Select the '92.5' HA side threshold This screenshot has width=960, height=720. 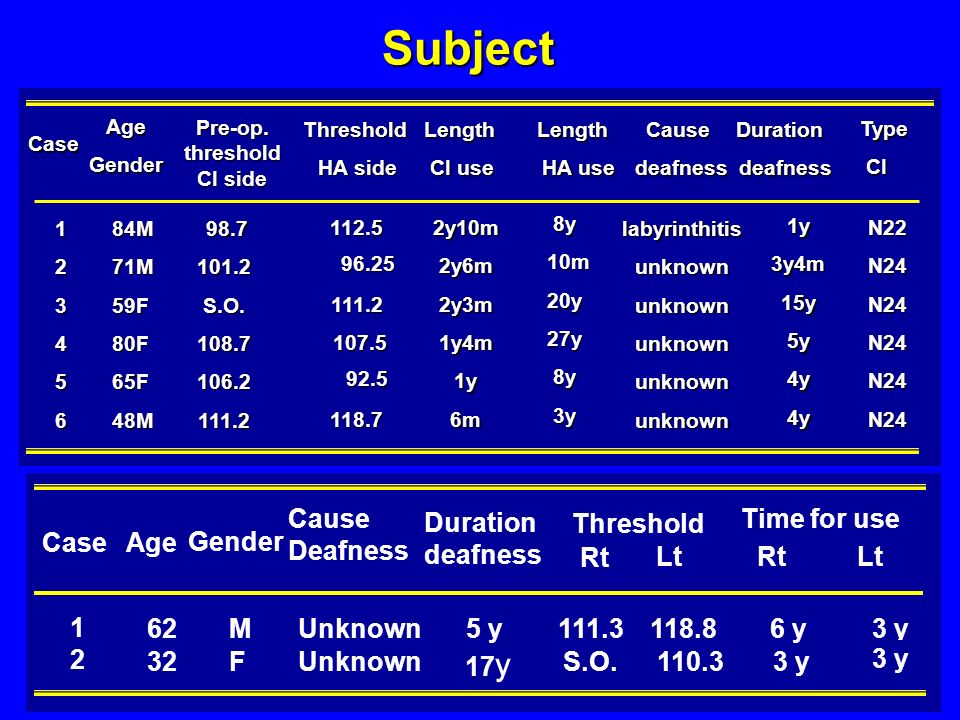pos(367,379)
